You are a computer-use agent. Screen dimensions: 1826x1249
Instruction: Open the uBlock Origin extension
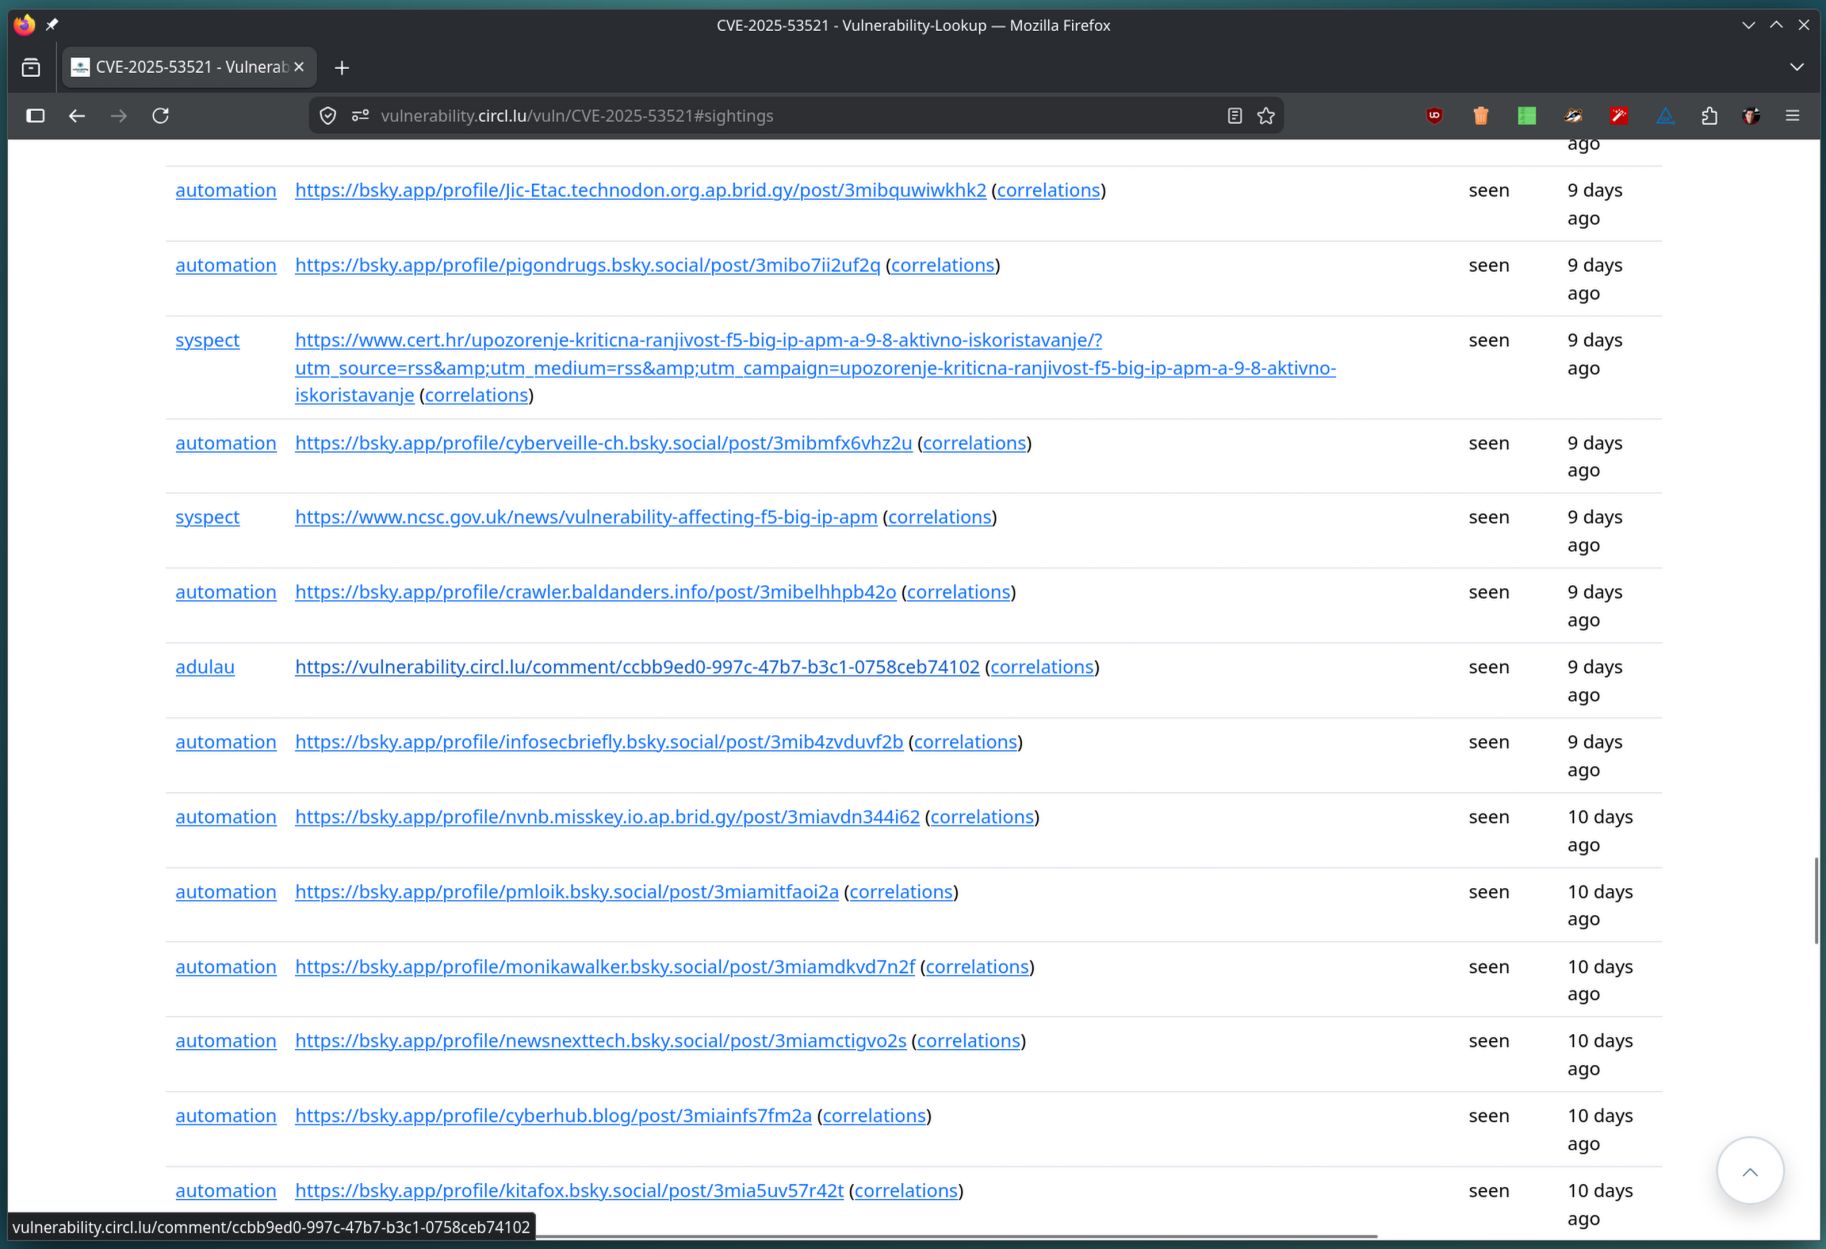1434,116
